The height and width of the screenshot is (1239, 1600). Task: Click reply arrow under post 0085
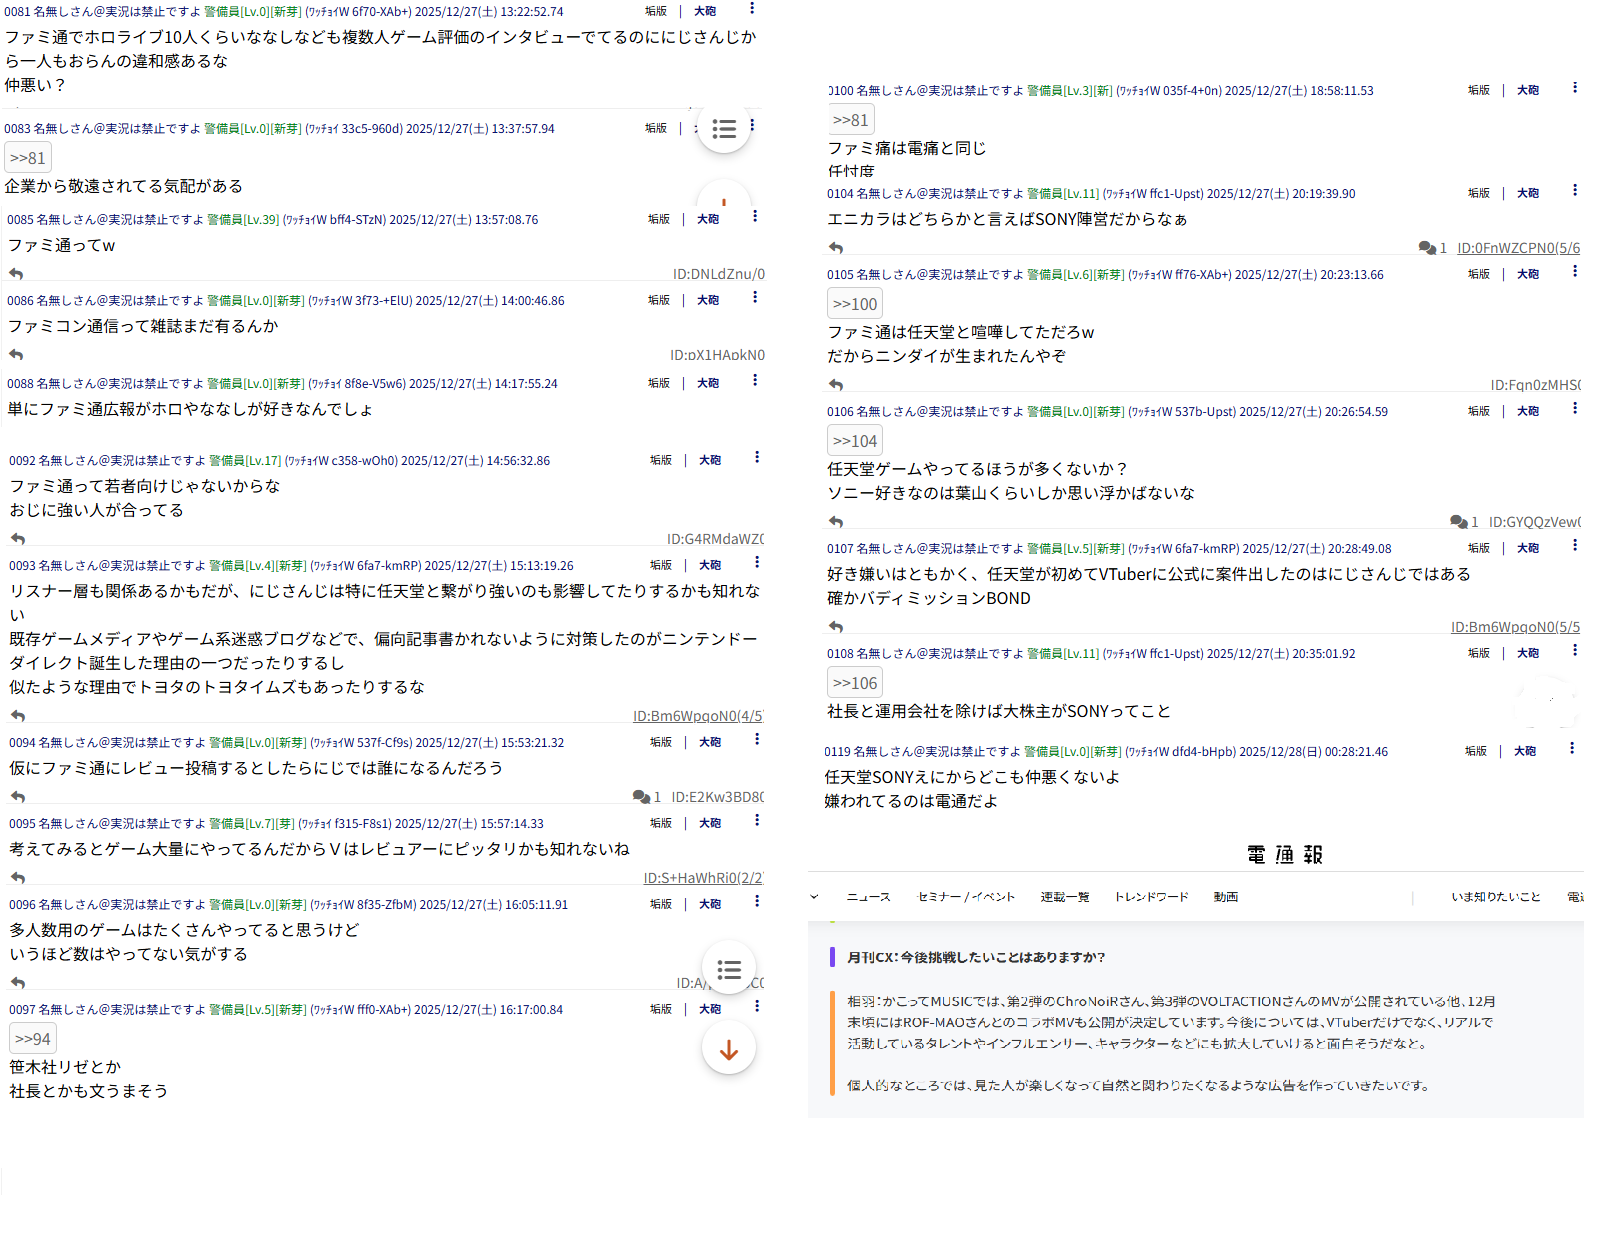pos(16,274)
